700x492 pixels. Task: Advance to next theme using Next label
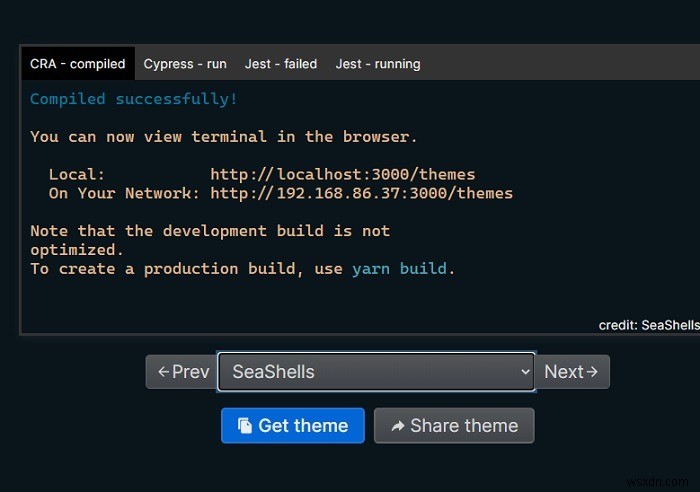pyautogui.click(x=564, y=371)
